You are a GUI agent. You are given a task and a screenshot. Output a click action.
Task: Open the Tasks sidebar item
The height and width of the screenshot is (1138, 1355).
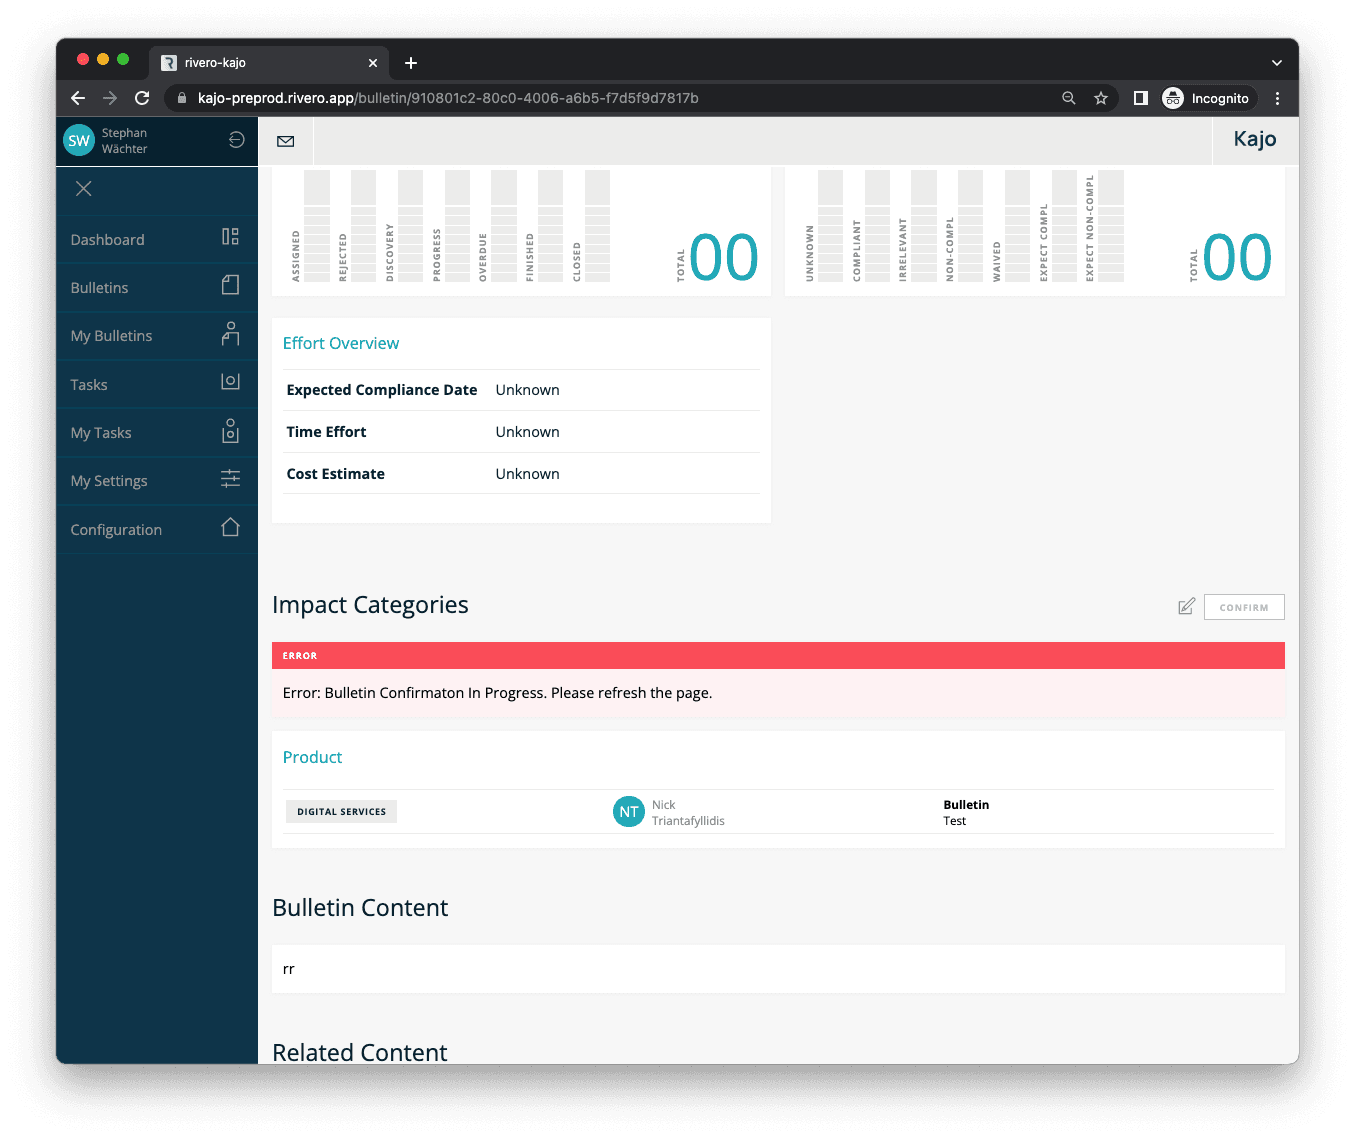click(157, 385)
